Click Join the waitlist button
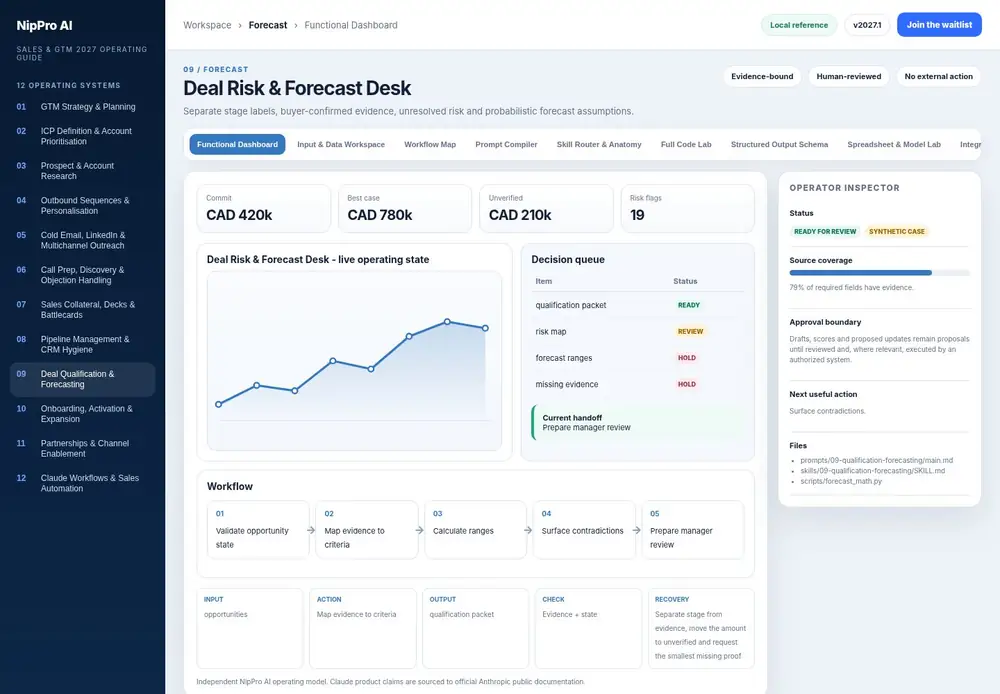Screen dimensions: 1000x694 939,25
